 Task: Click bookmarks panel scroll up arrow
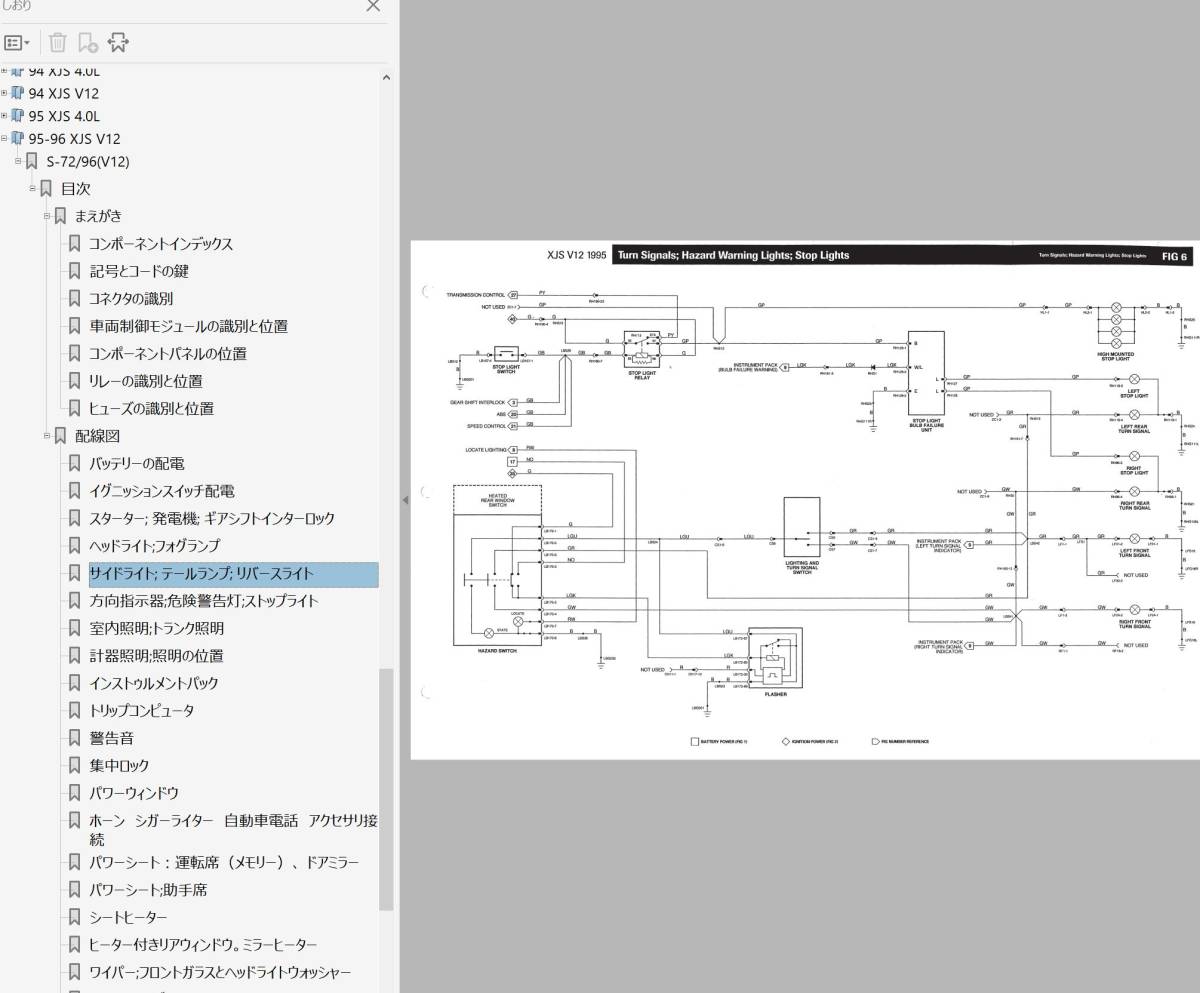(386, 77)
